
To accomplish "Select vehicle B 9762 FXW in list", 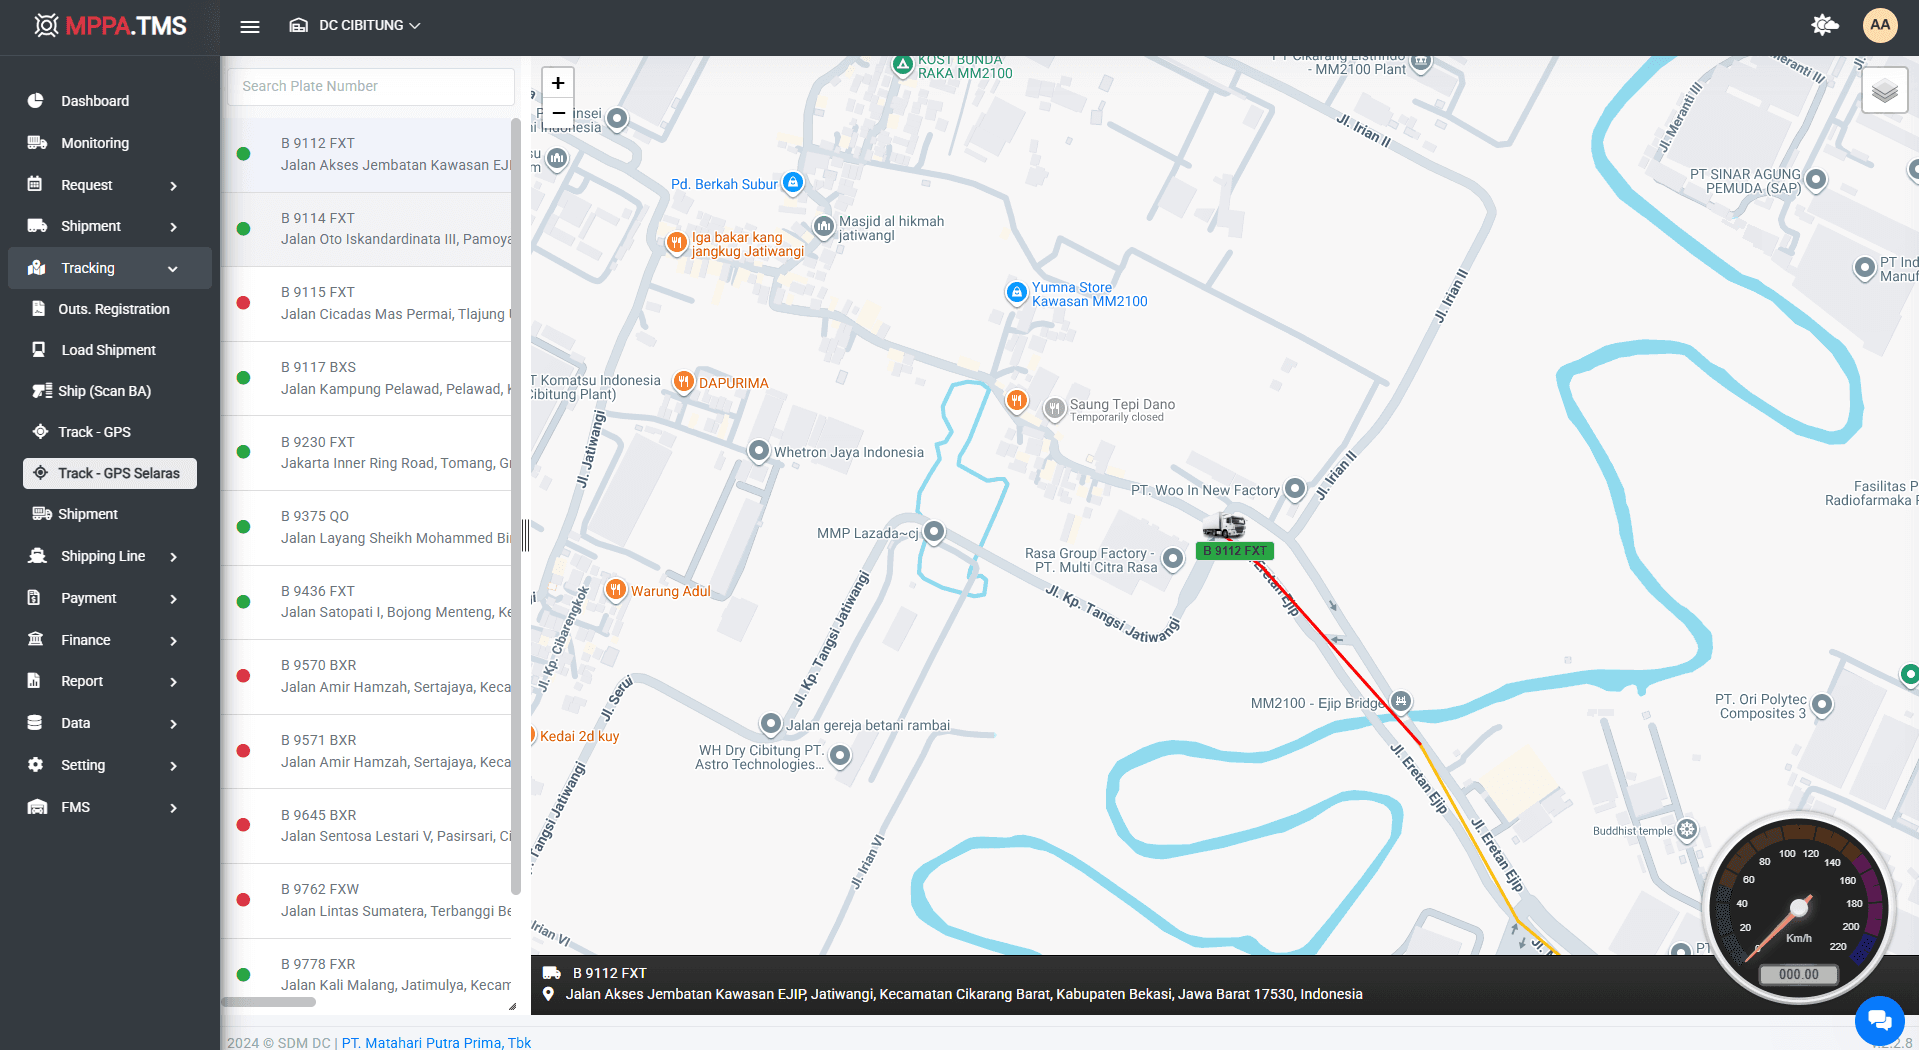I will point(366,900).
